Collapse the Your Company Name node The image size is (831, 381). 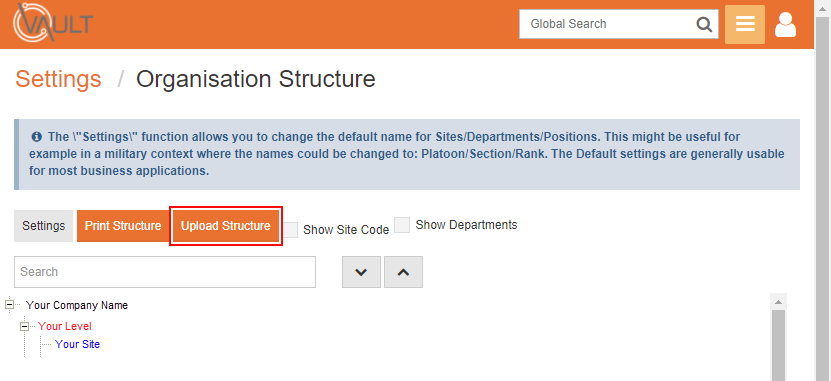pyautogui.click(x=9, y=305)
